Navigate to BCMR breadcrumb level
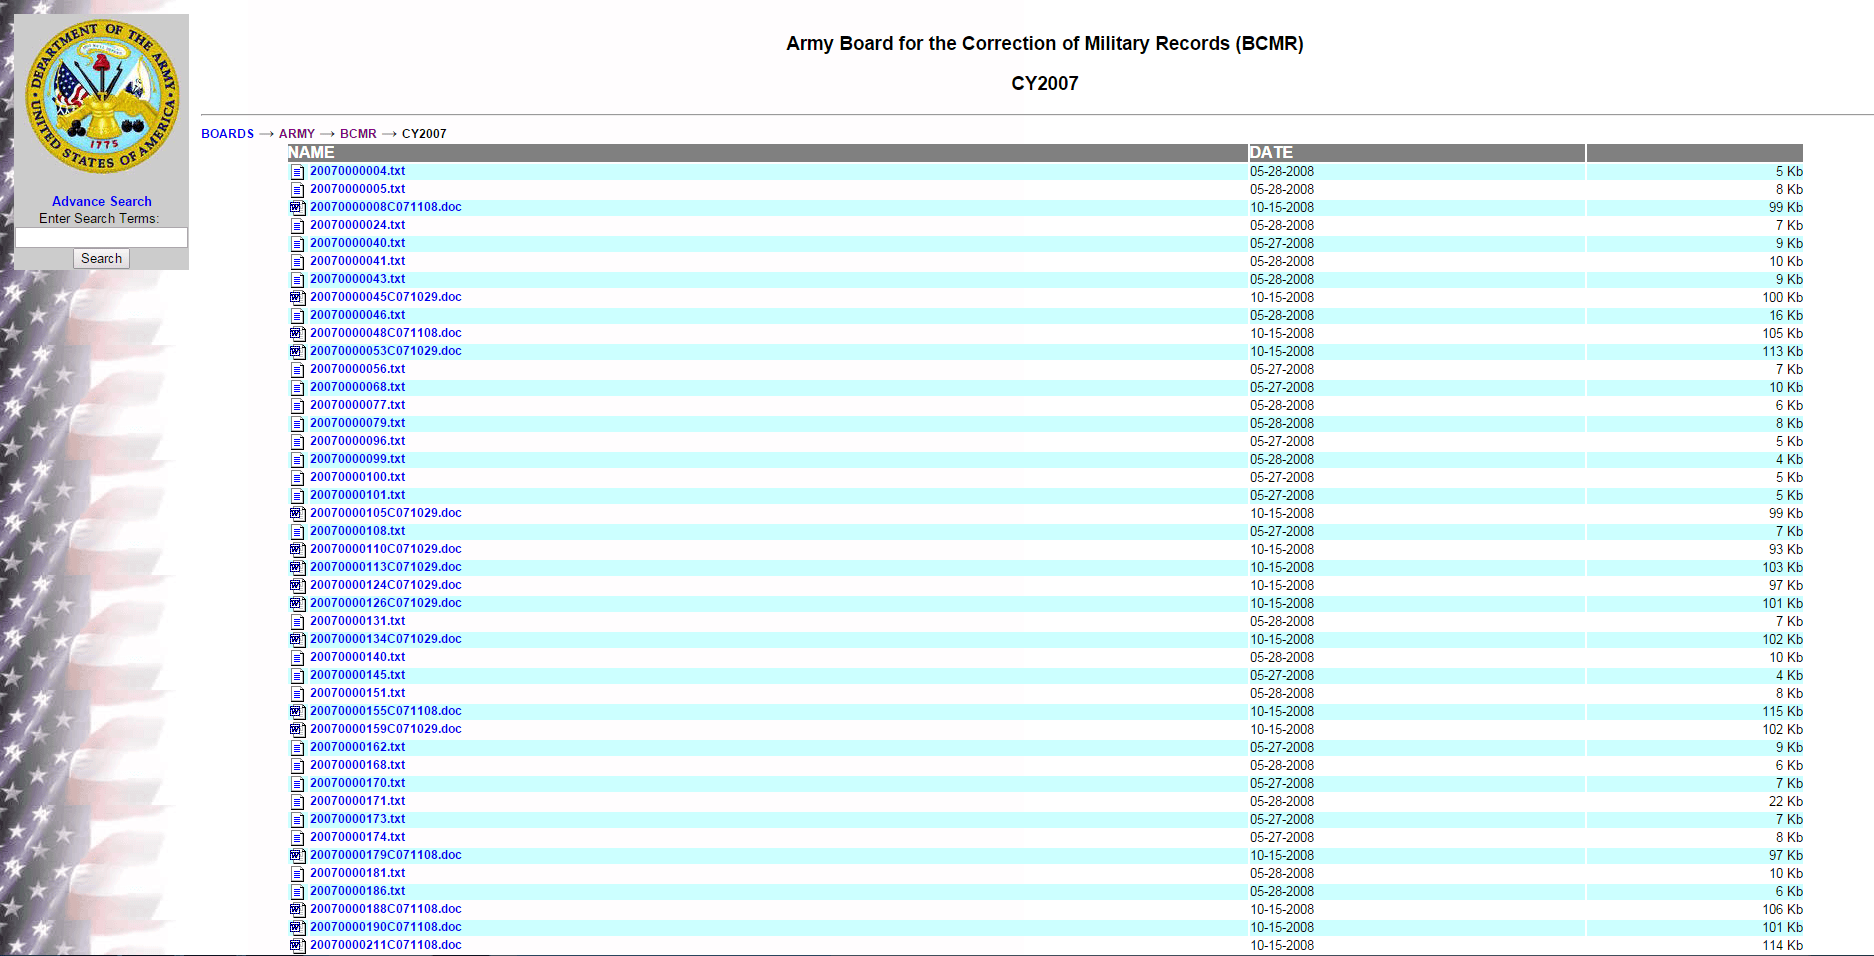The width and height of the screenshot is (1874, 956). [358, 134]
